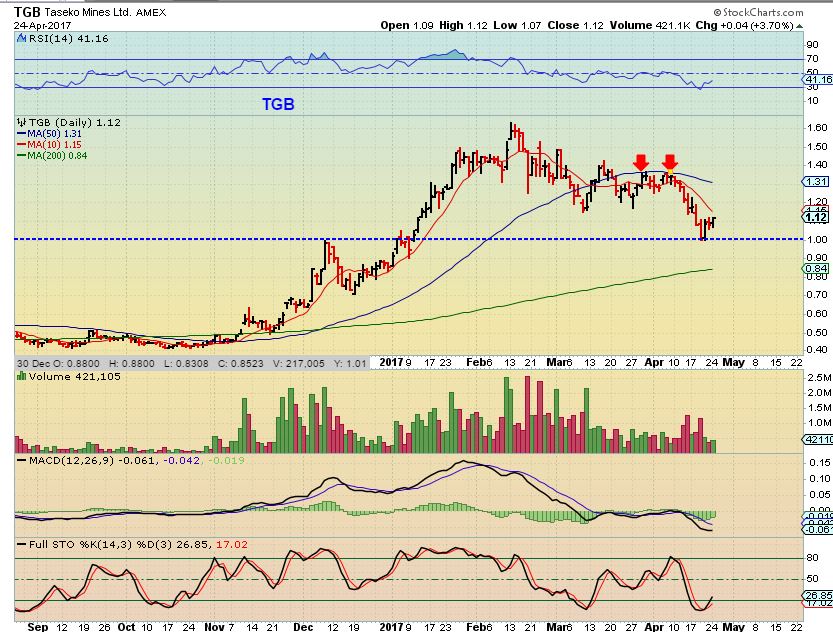Image resolution: width=833 pixels, height=632 pixels.
Task: Click the 'Feb' label on middle date axis
Action: (x=476, y=362)
